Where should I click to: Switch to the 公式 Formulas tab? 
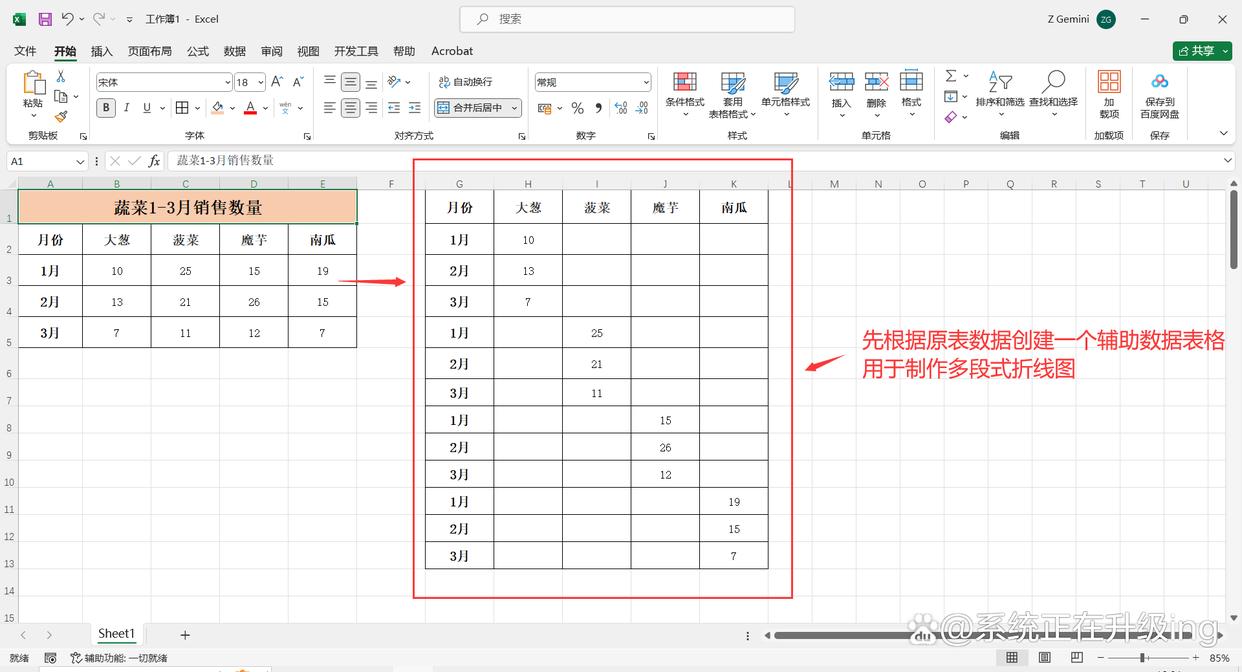[x=198, y=51]
